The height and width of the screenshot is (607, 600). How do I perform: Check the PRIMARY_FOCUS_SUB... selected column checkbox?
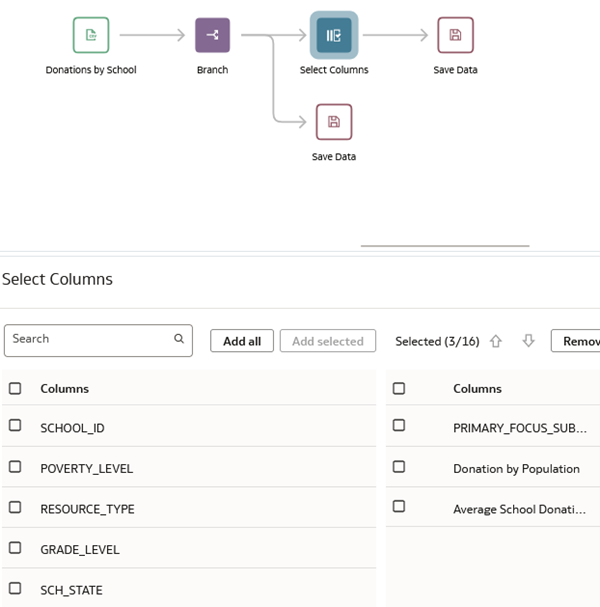(399, 426)
